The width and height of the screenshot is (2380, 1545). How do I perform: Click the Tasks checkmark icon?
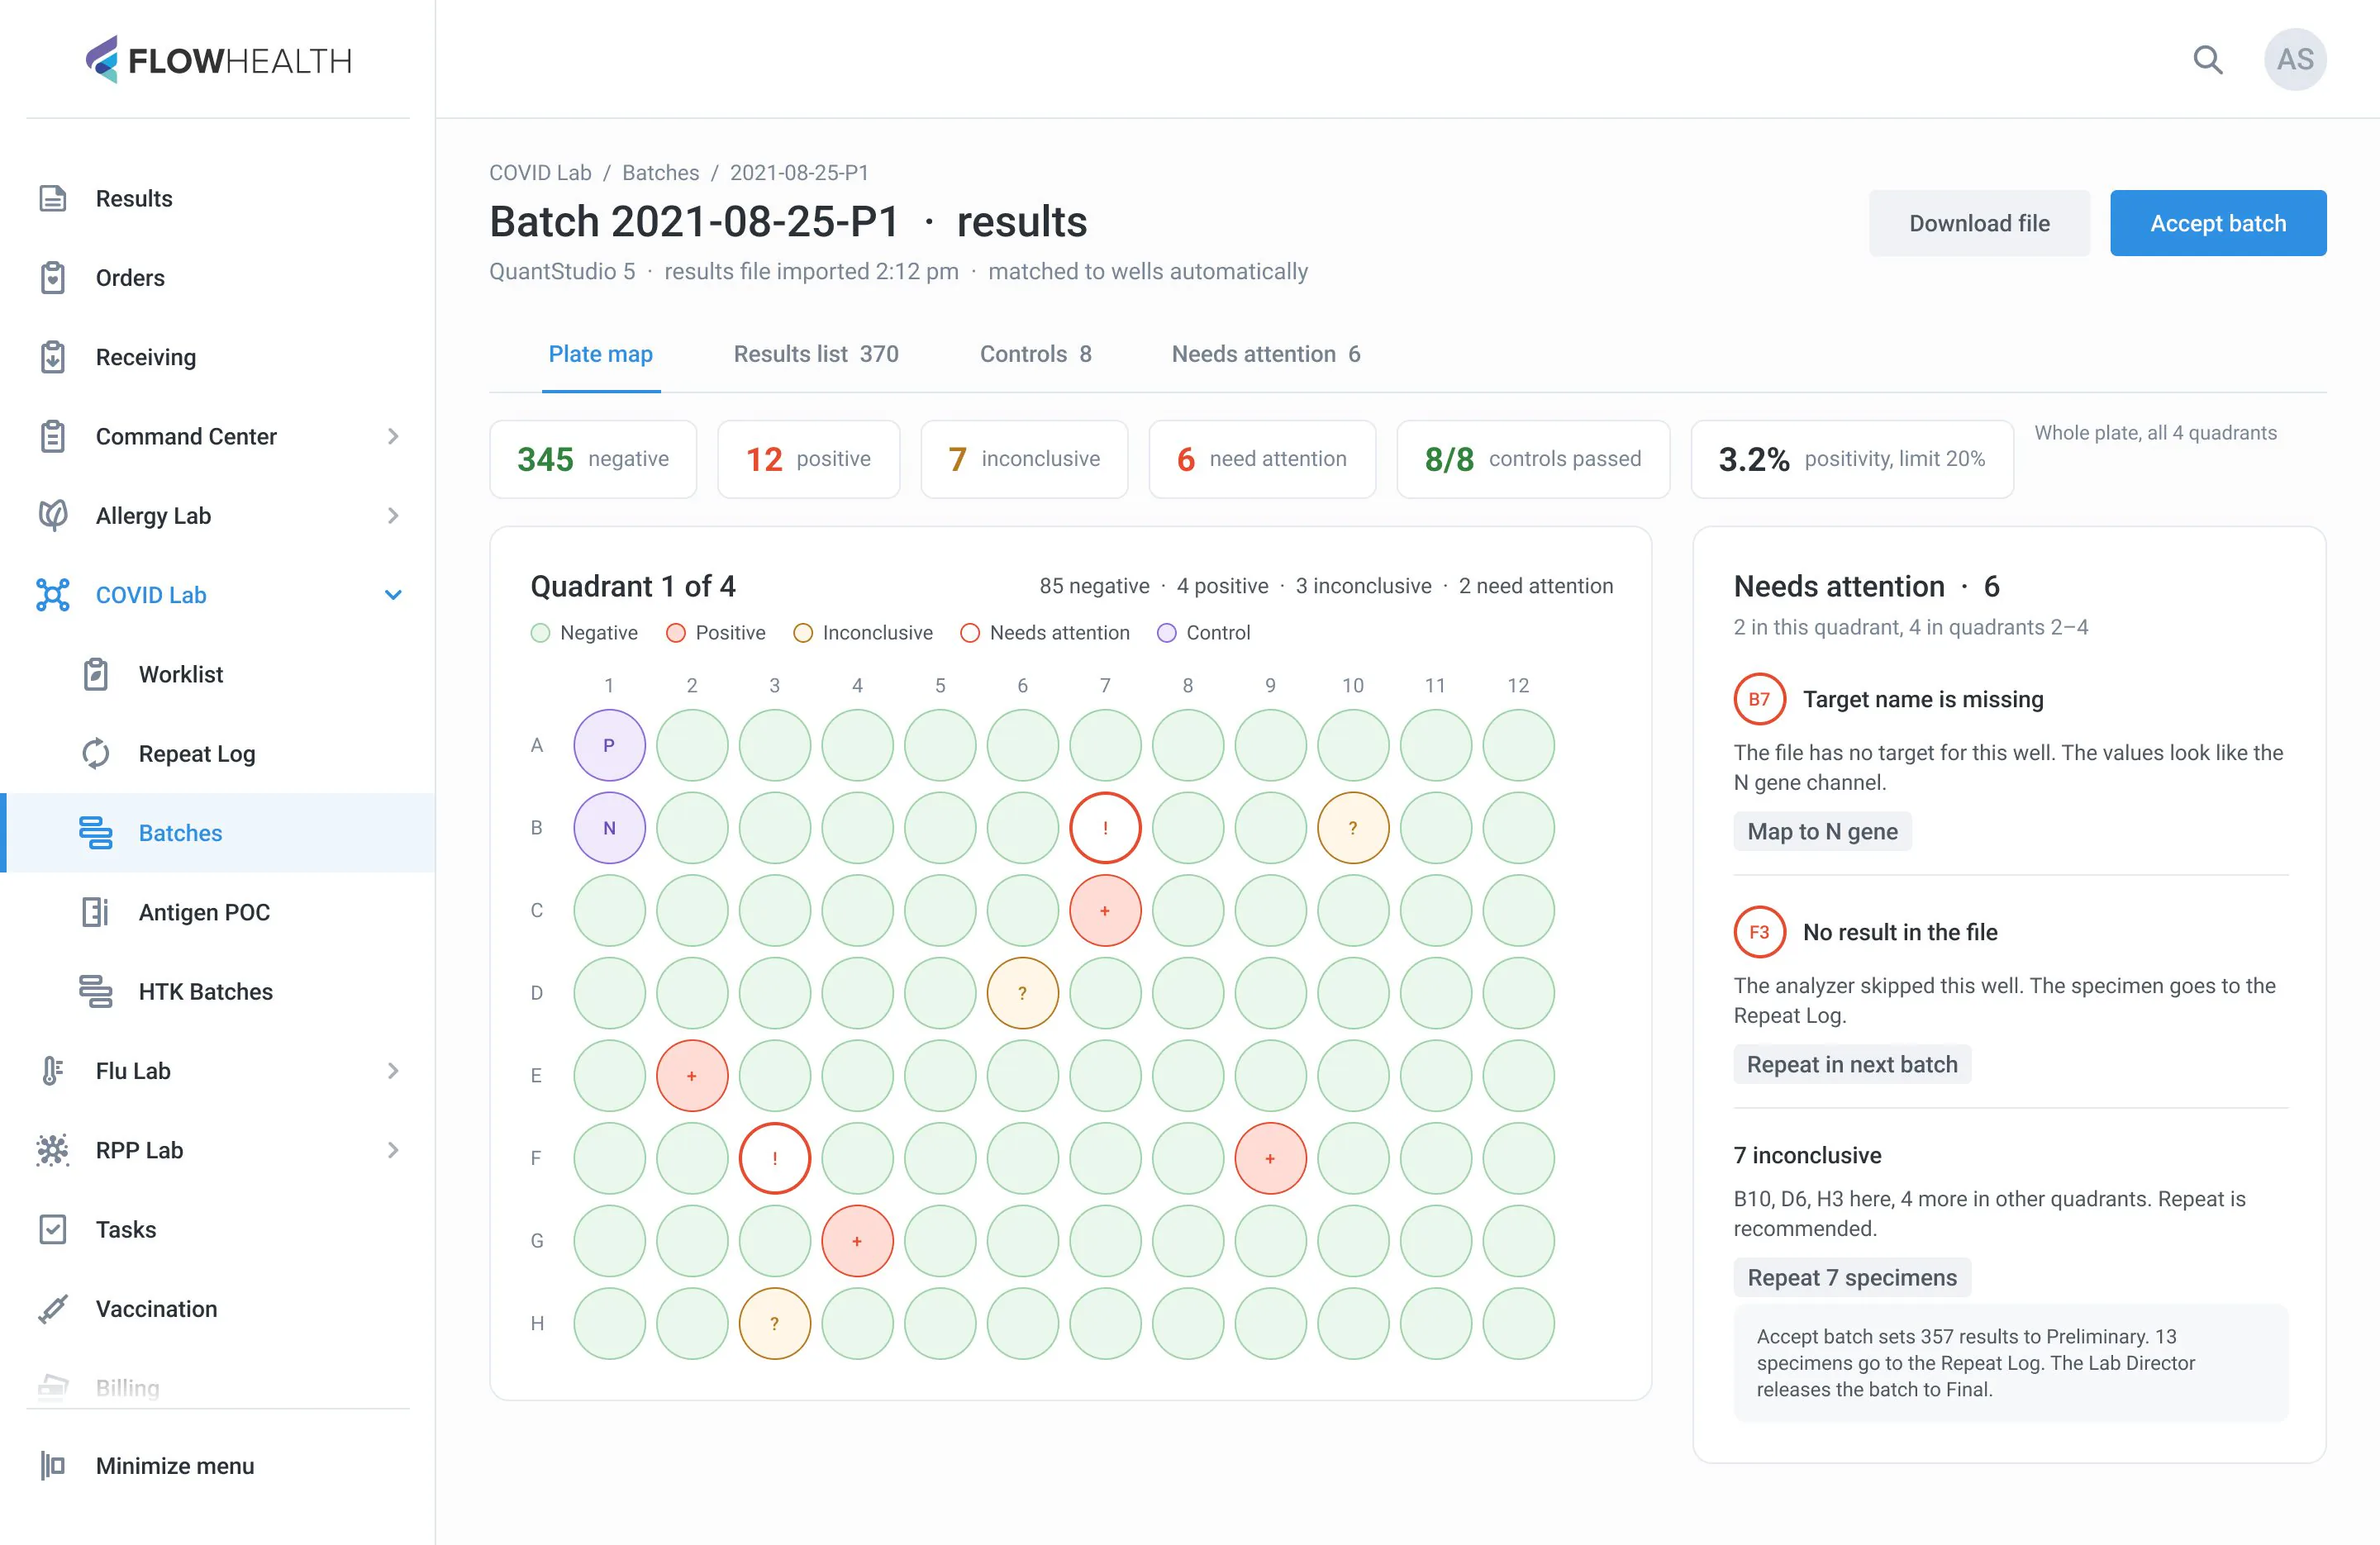tap(53, 1230)
